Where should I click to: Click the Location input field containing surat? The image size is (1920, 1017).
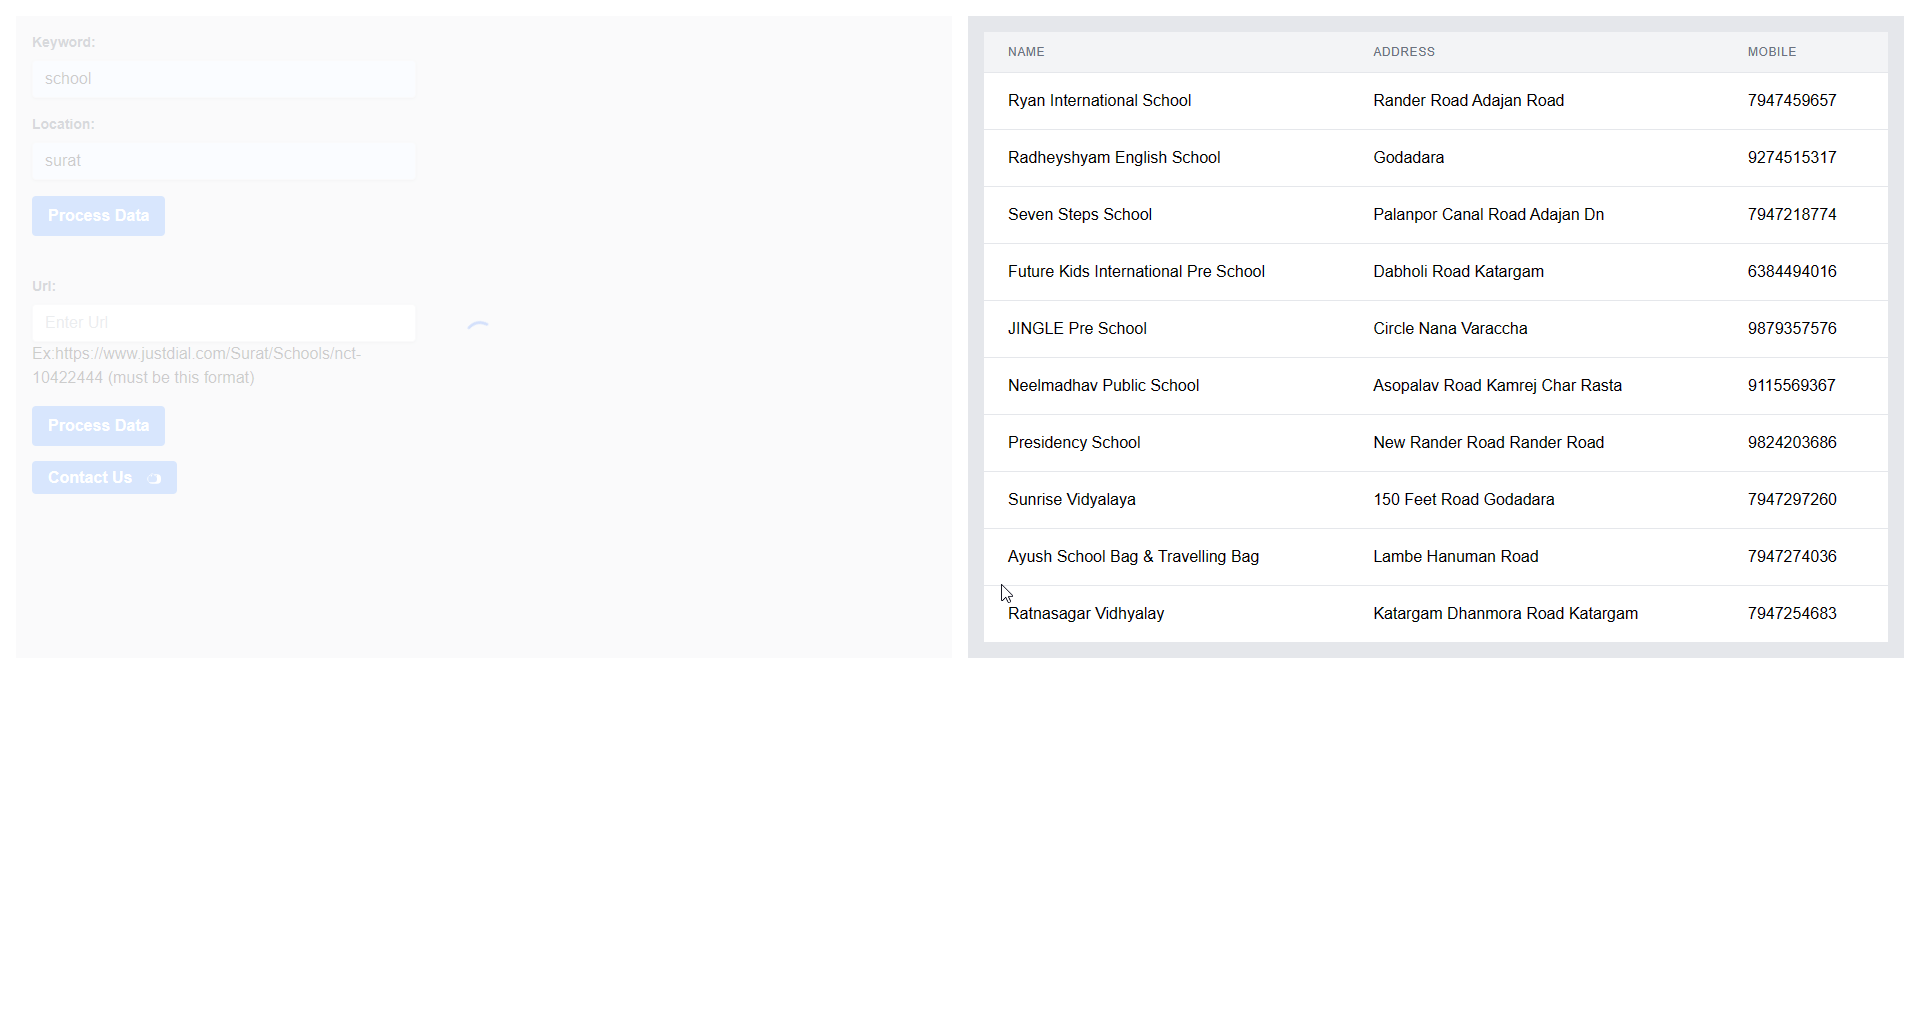pyautogui.click(x=224, y=161)
